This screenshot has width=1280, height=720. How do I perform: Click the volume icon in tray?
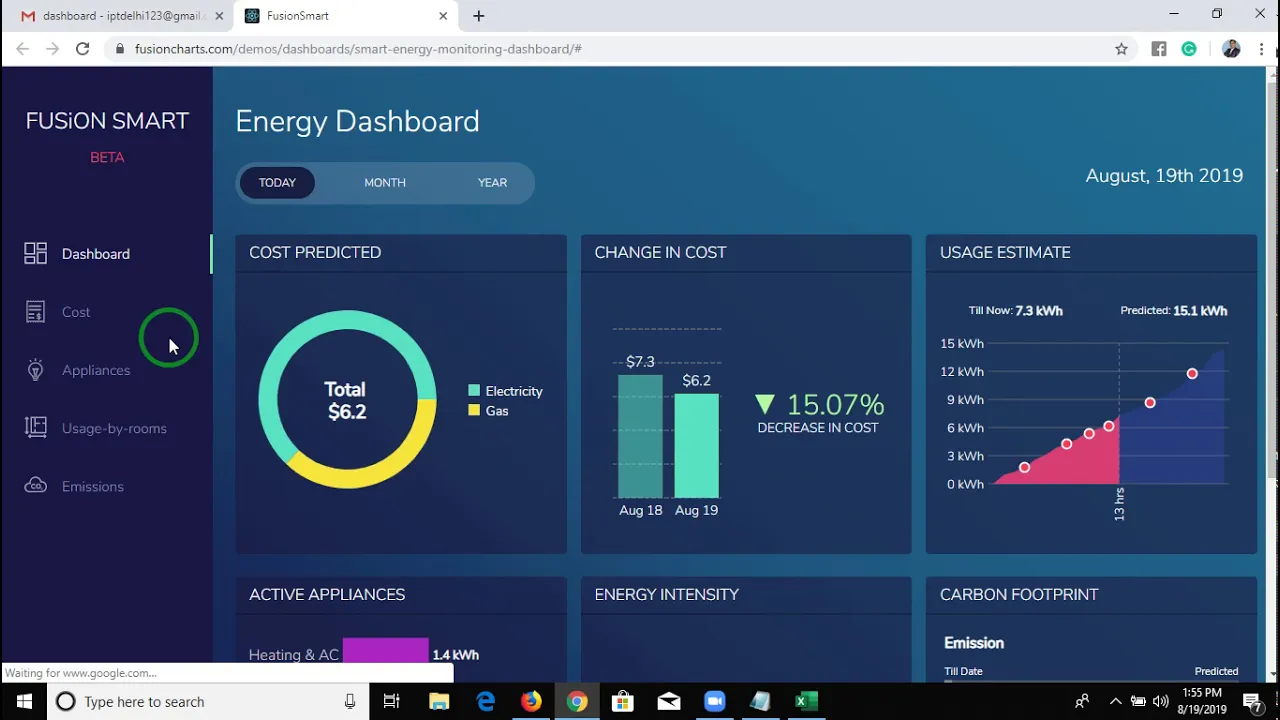[1160, 701]
